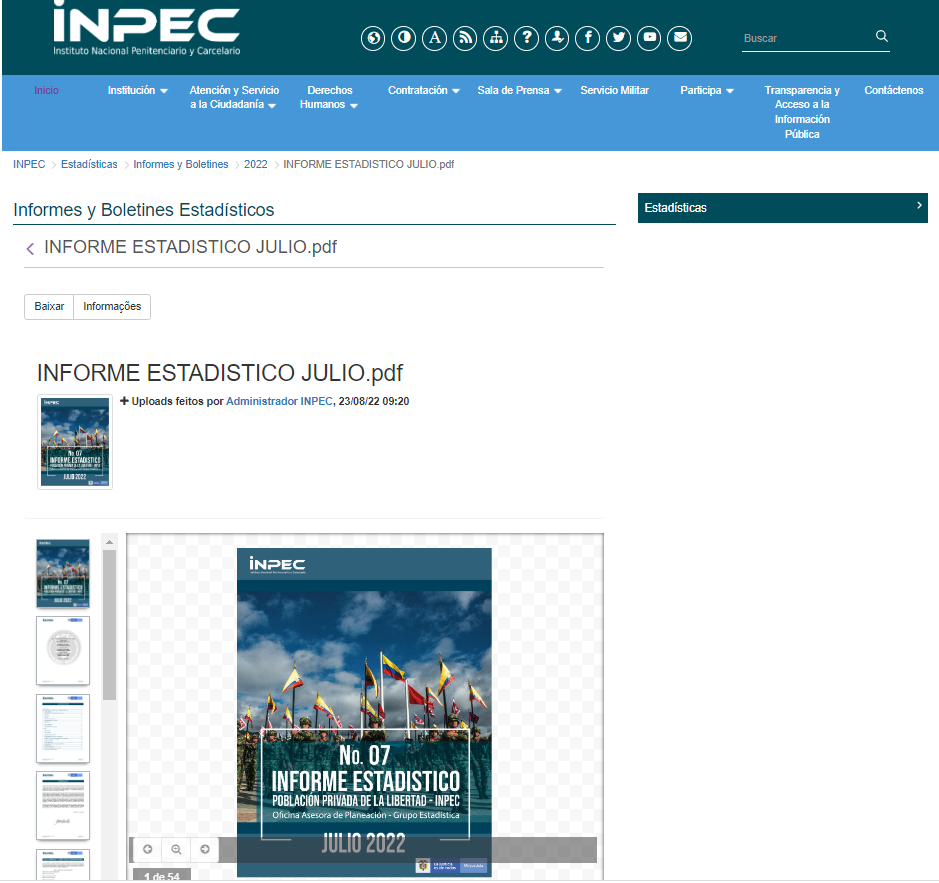Toggle high contrast mode icon
The height and width of the screenshot is (883, 939).
pyautogui.click(x=403, y=38)
